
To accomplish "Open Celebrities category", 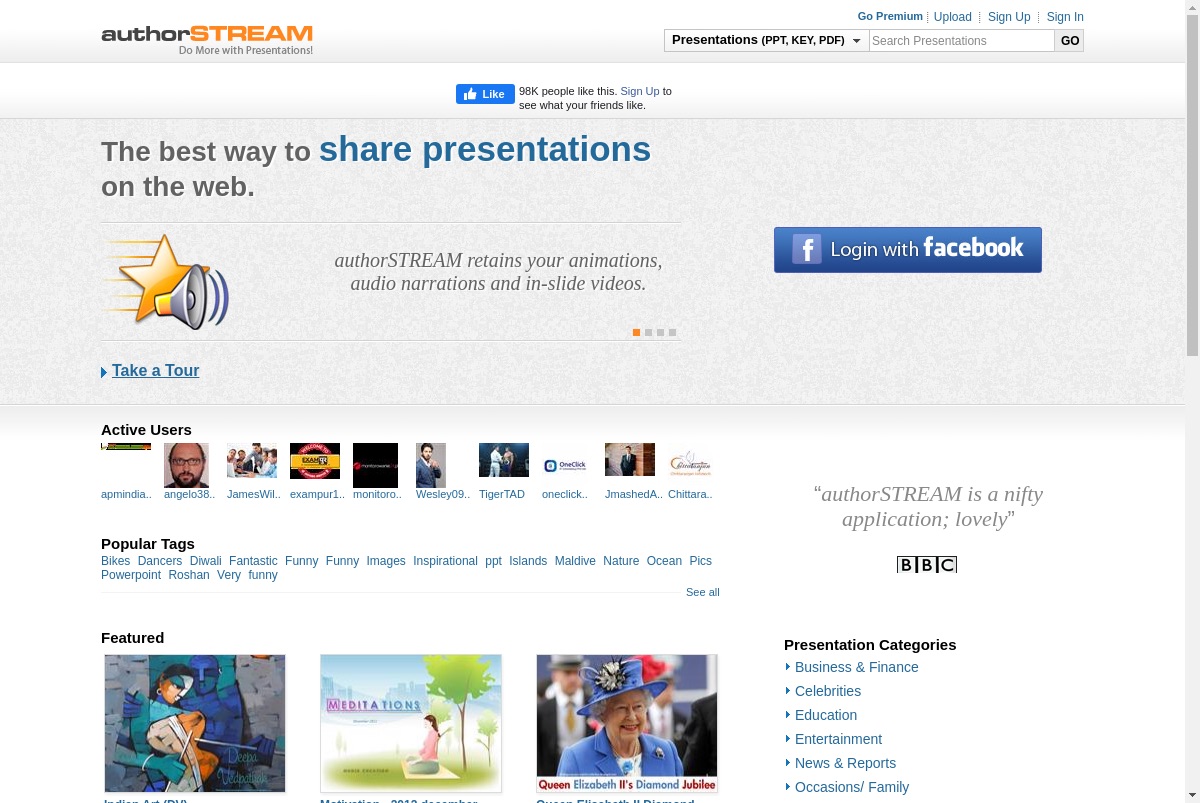I will [828, 691].
